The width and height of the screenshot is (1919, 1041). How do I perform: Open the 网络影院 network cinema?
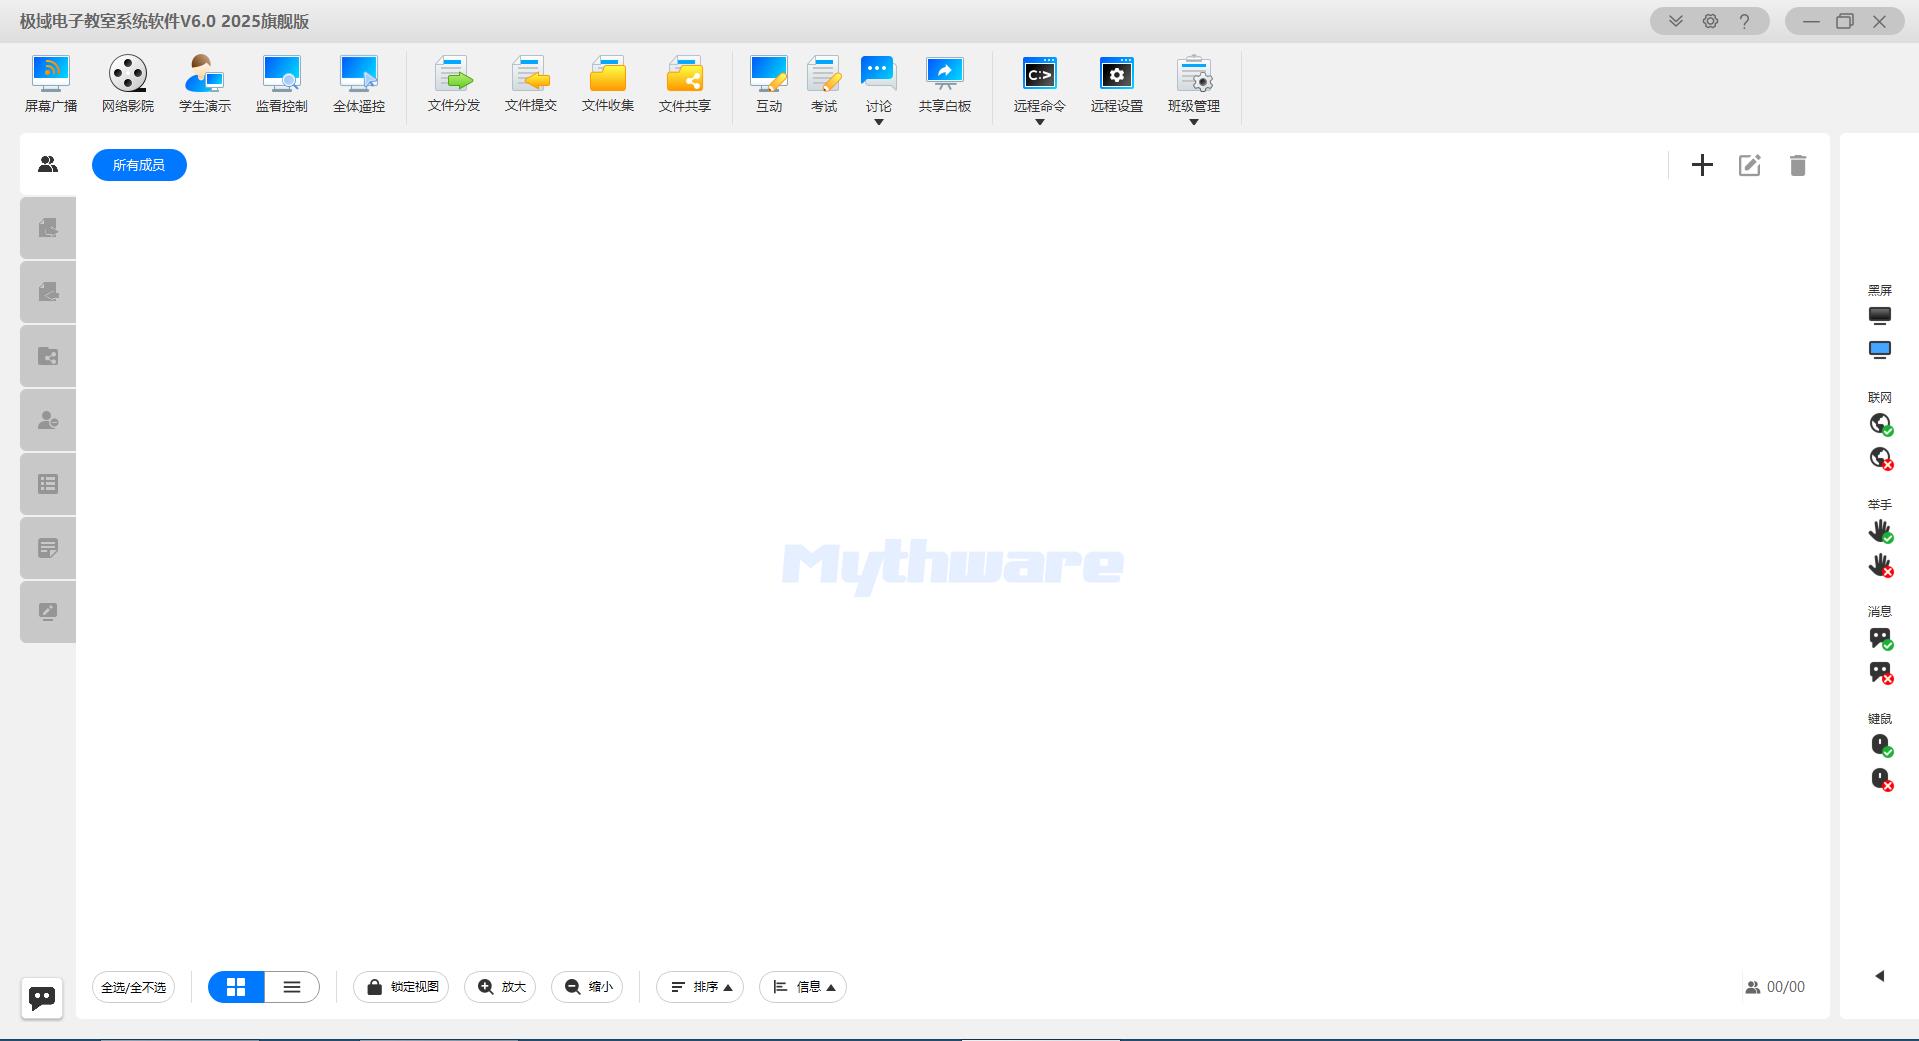pyautogui.click(x=128, y=84)
